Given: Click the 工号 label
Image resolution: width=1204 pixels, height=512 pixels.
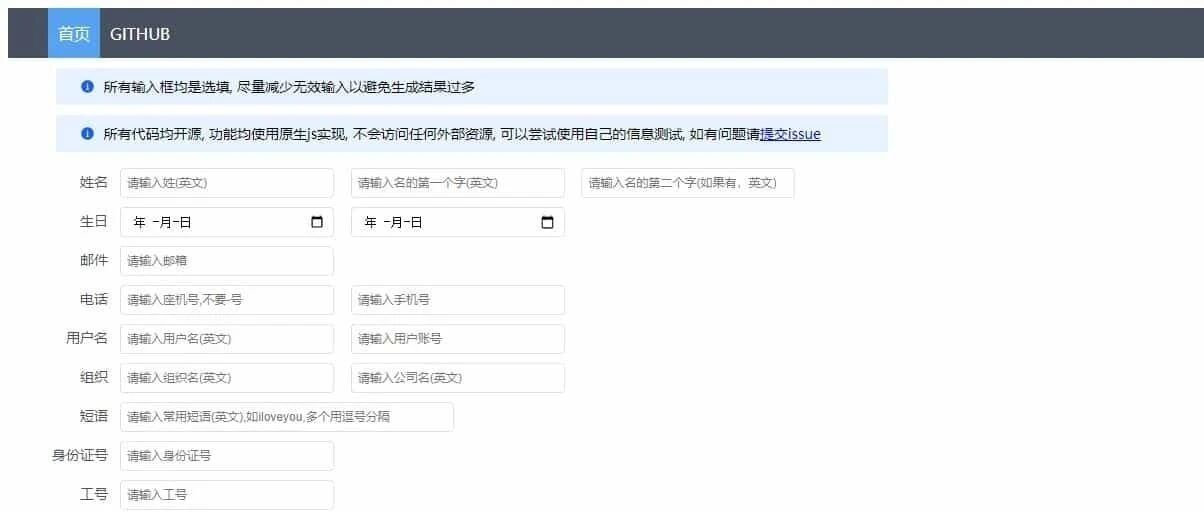Looking at the screenshot, I should [94, 495].
